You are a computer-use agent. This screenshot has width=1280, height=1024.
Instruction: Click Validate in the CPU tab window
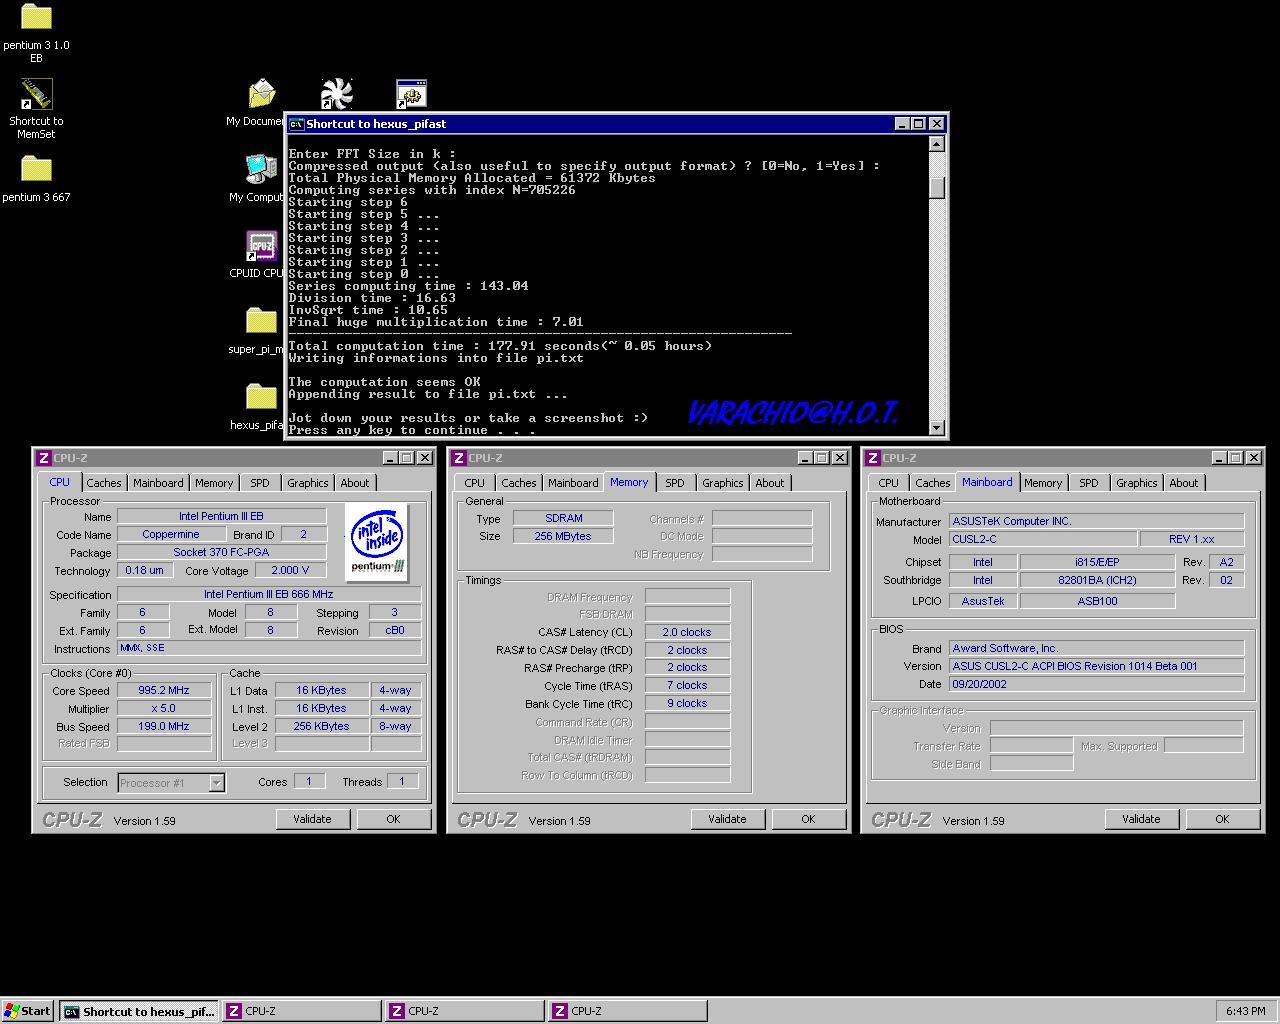click(x=312, y=819)
